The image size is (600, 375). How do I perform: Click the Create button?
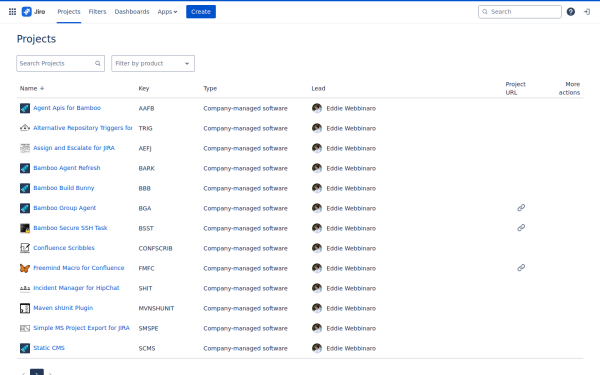click(201, 11)
